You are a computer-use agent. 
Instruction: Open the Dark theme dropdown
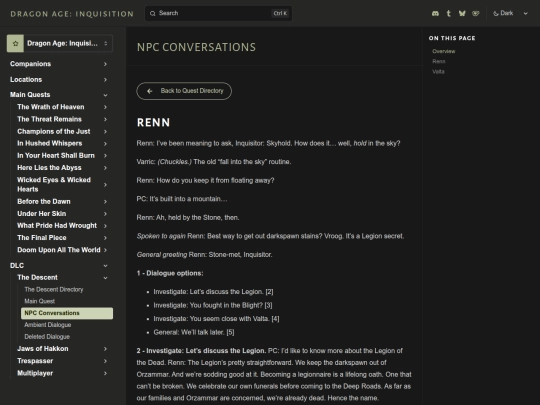(x=511, y=13)
